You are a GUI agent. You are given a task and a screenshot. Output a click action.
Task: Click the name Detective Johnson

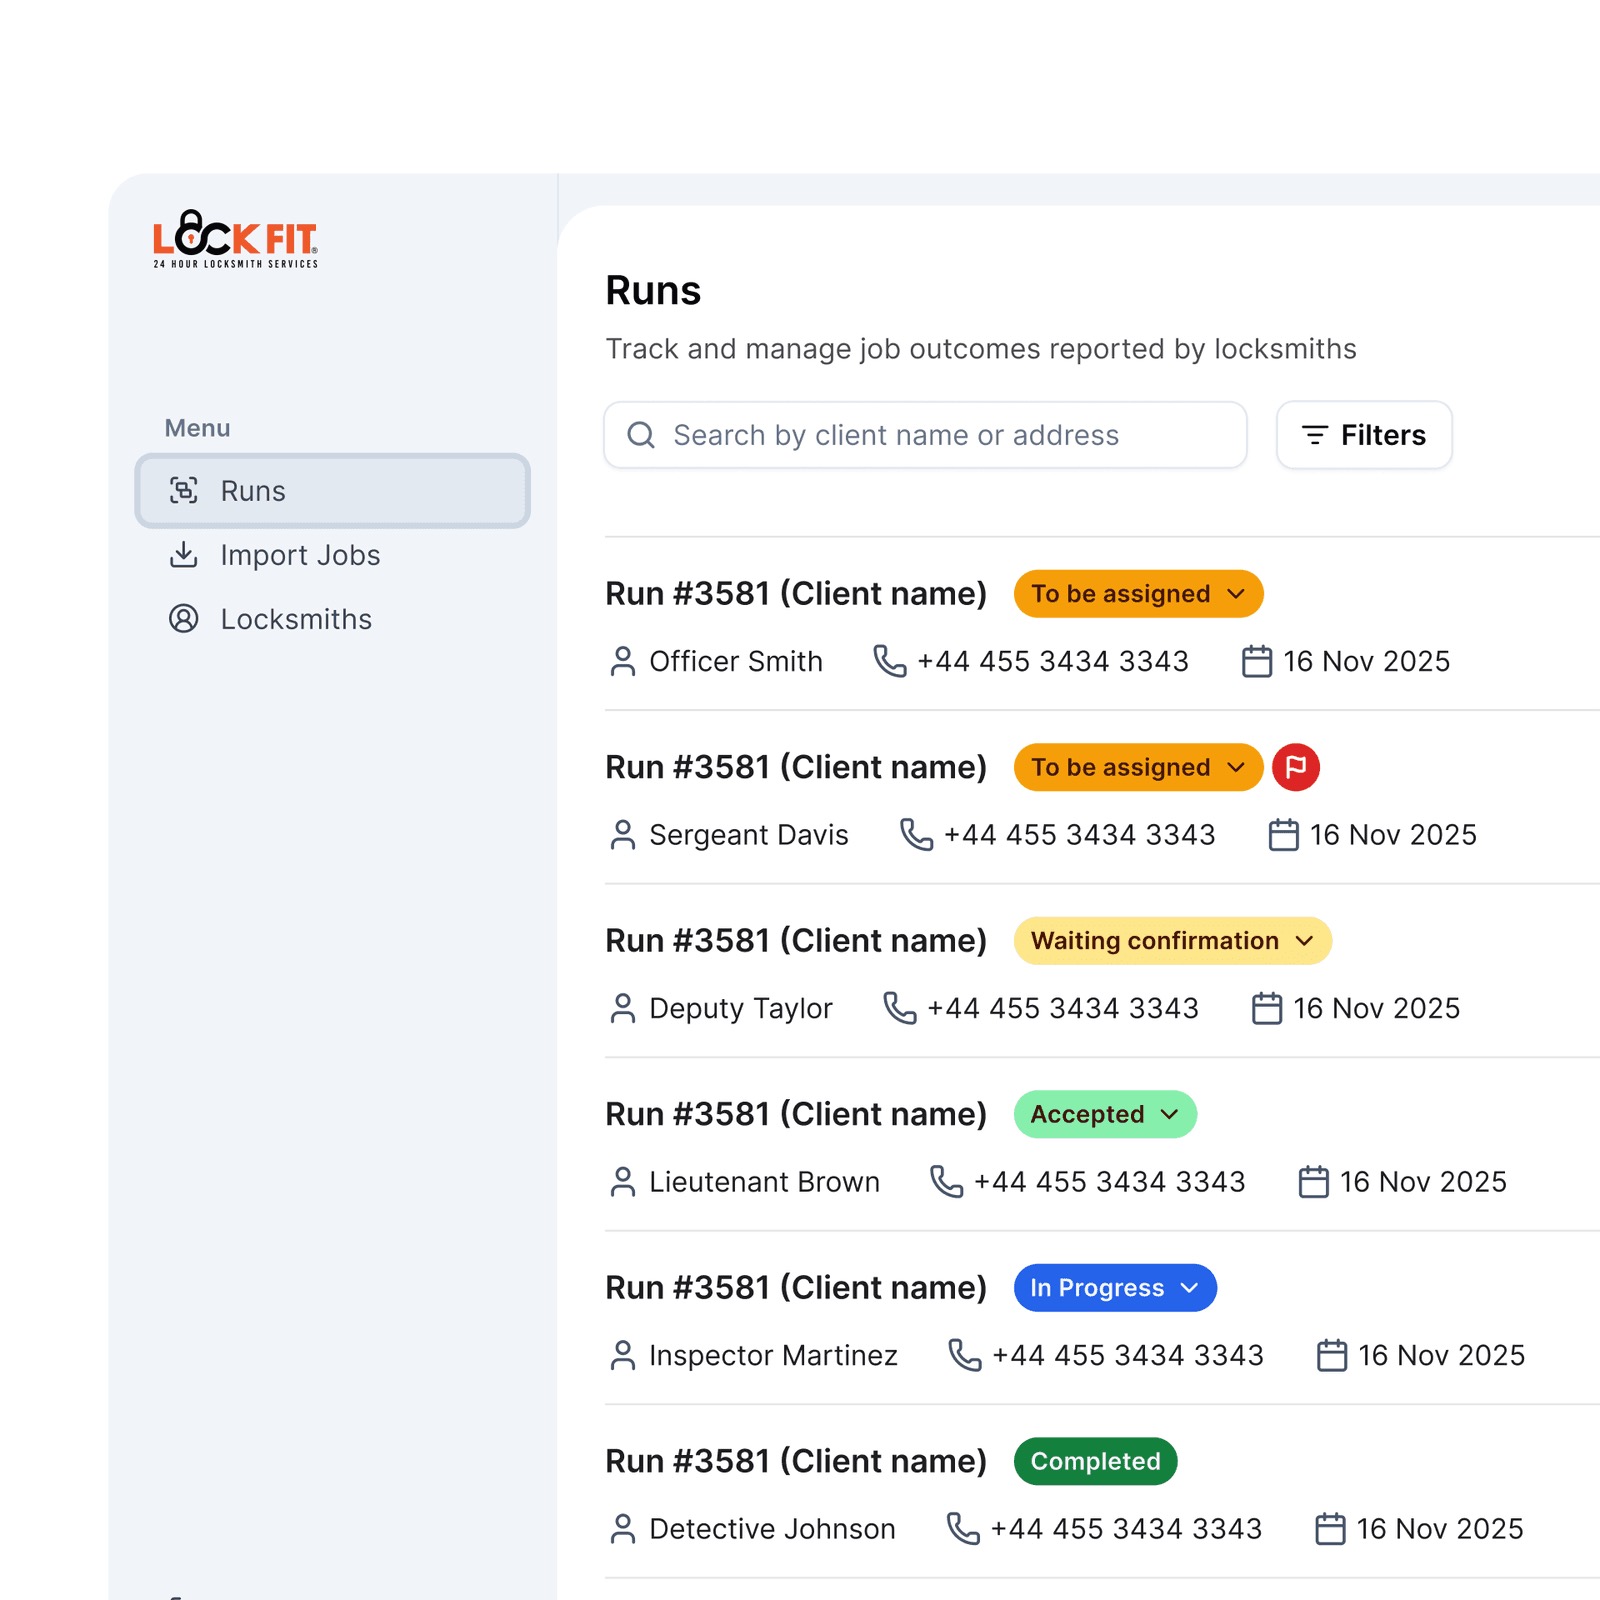pos(773,1529)
